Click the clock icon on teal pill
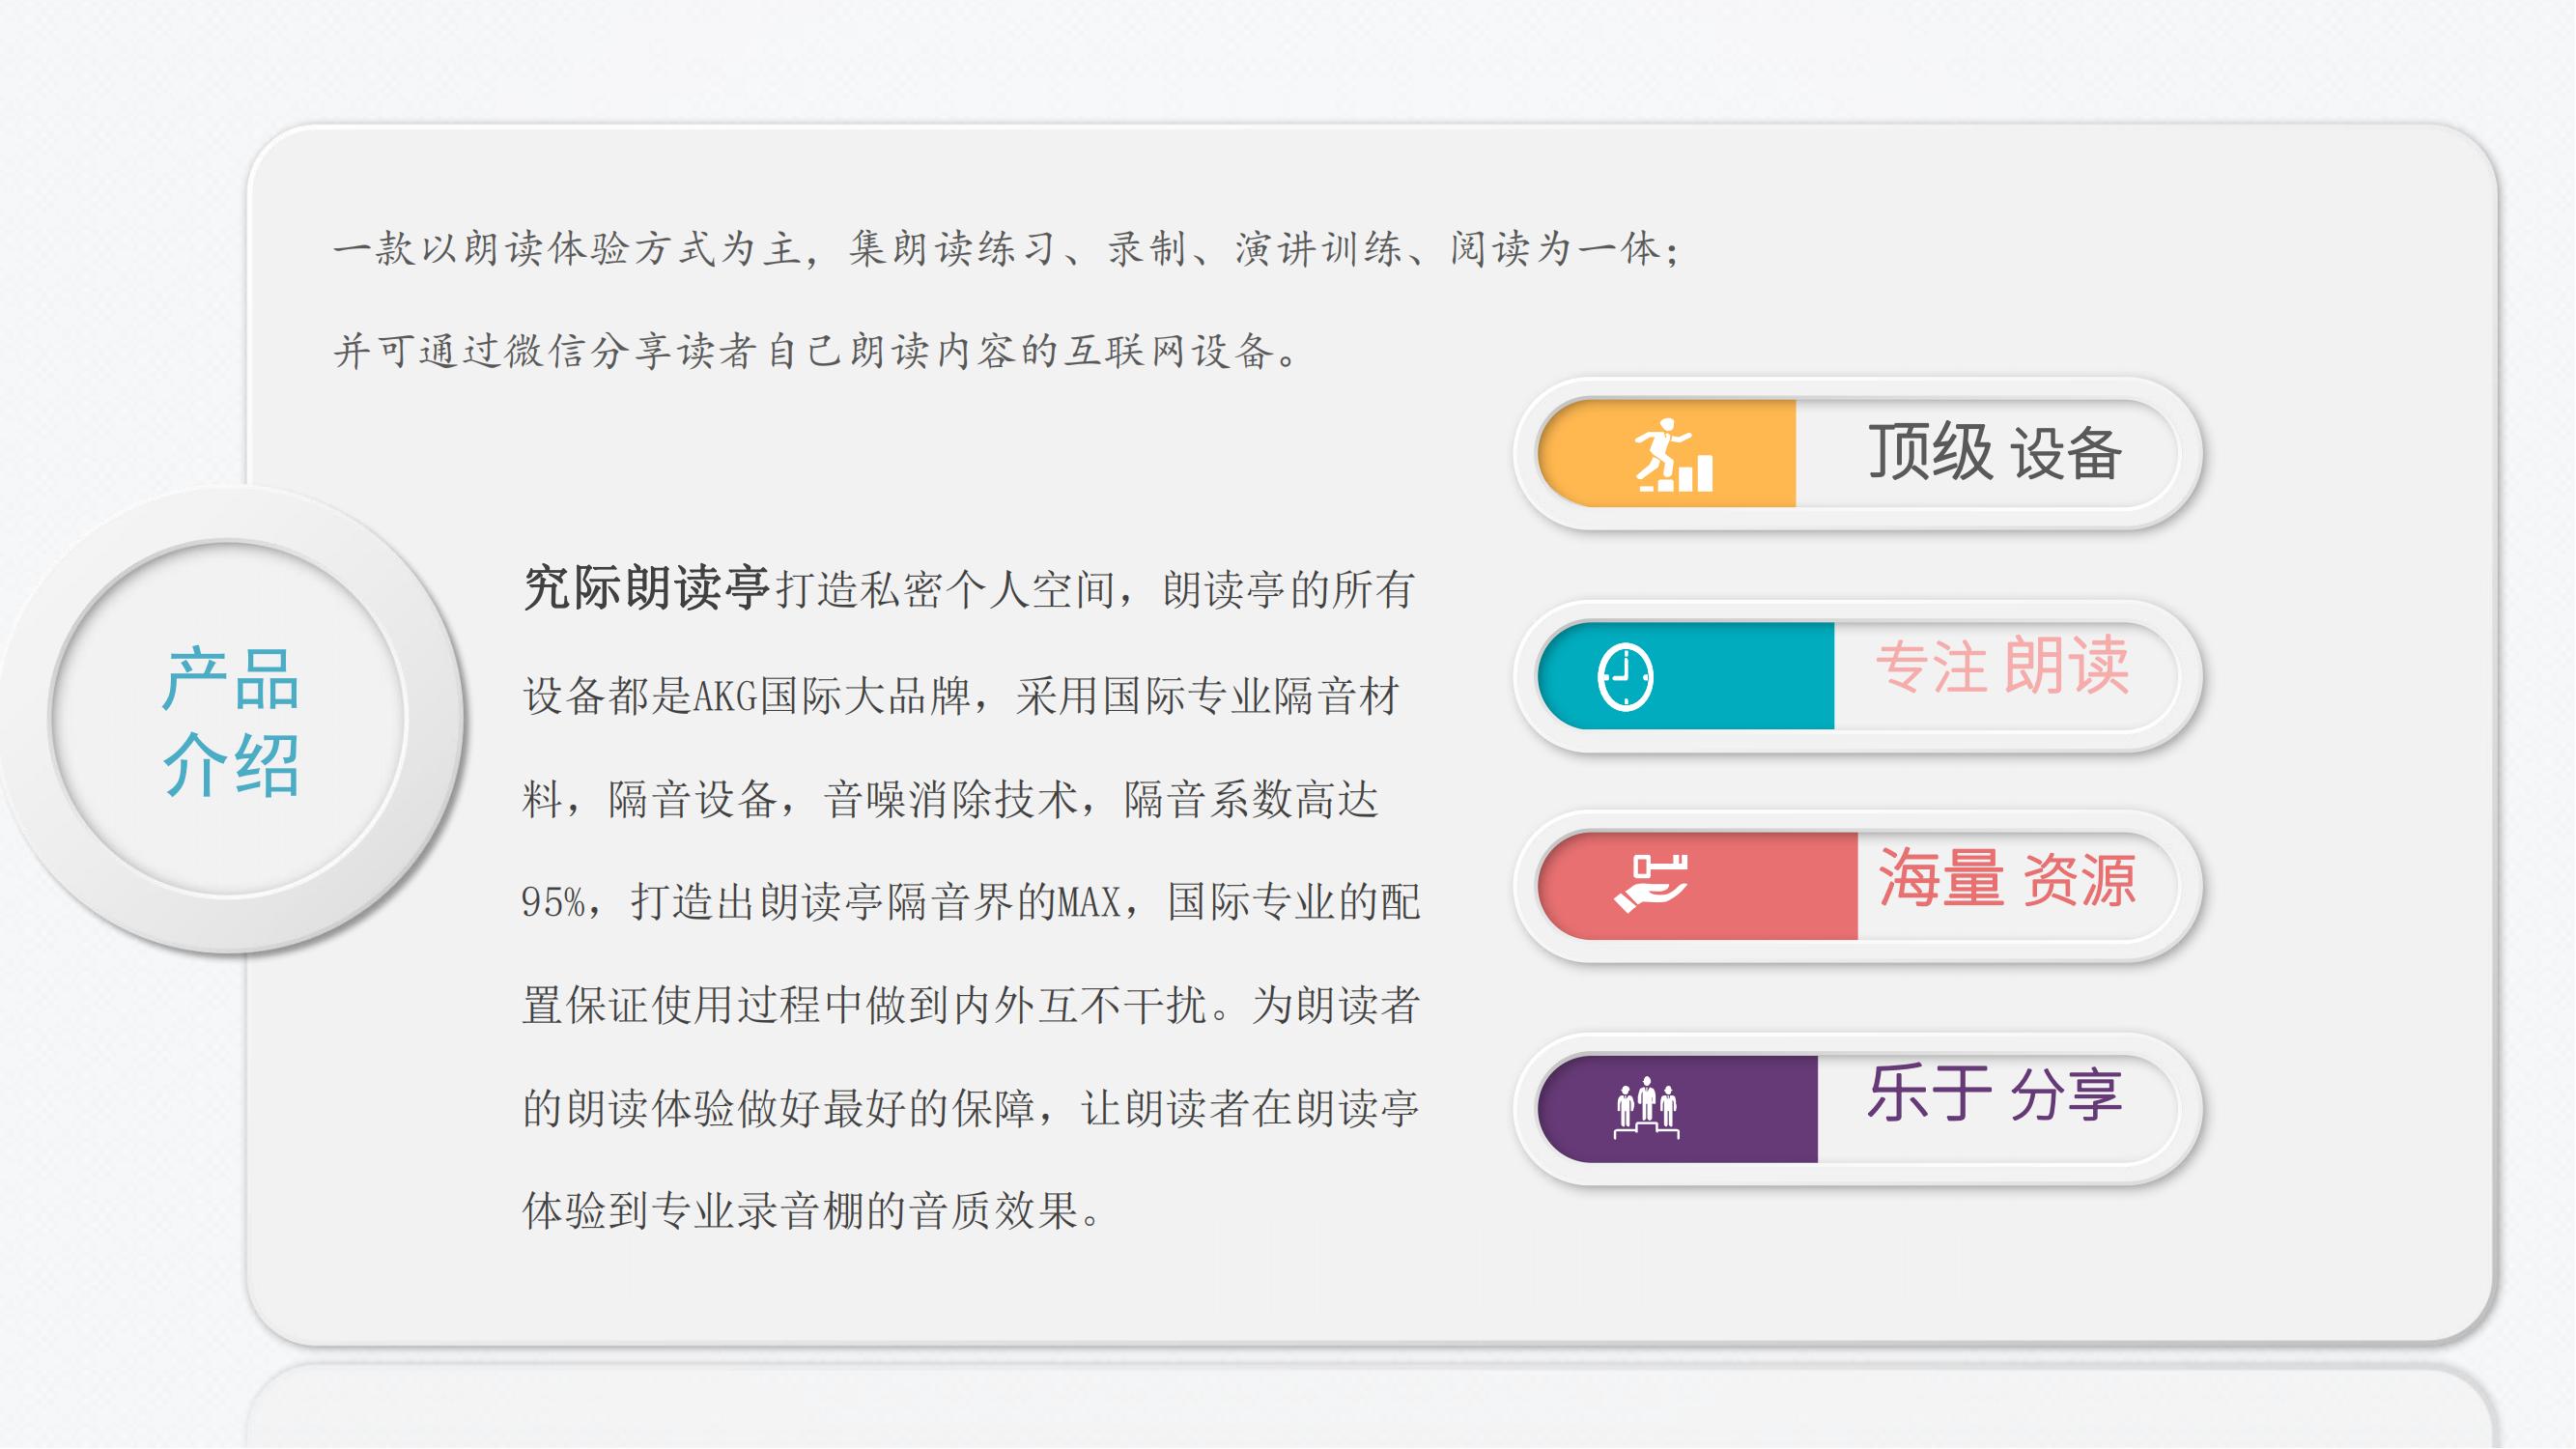 [x=1625, y=677]
